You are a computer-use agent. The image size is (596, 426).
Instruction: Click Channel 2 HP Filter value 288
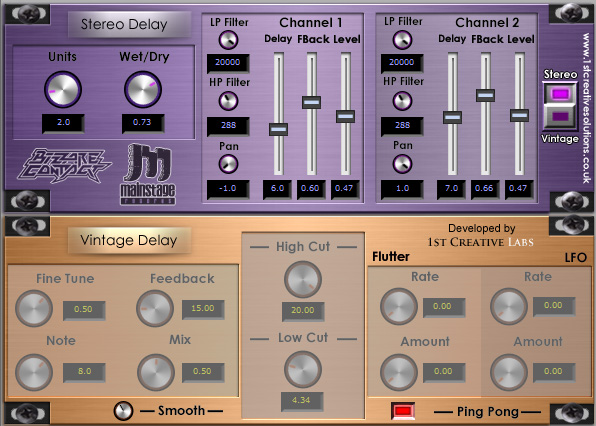coord(402,126)
